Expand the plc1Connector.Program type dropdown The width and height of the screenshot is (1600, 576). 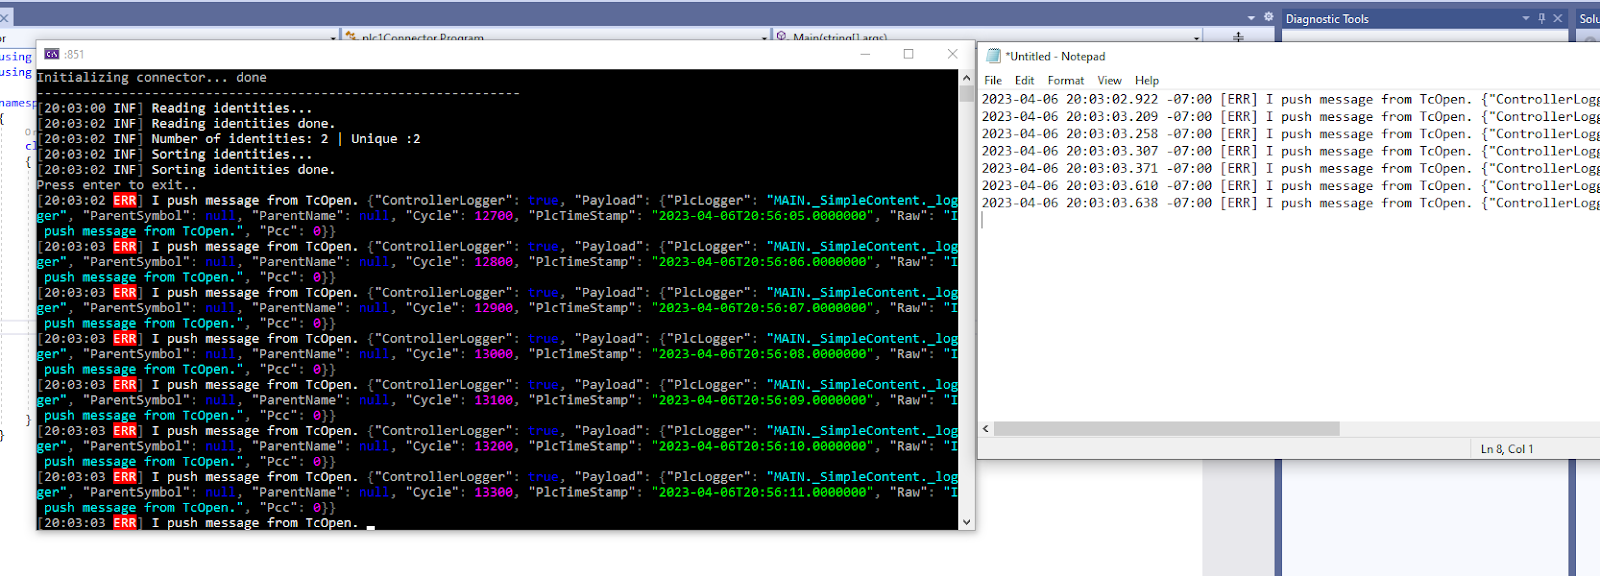(x=764, y=38)
